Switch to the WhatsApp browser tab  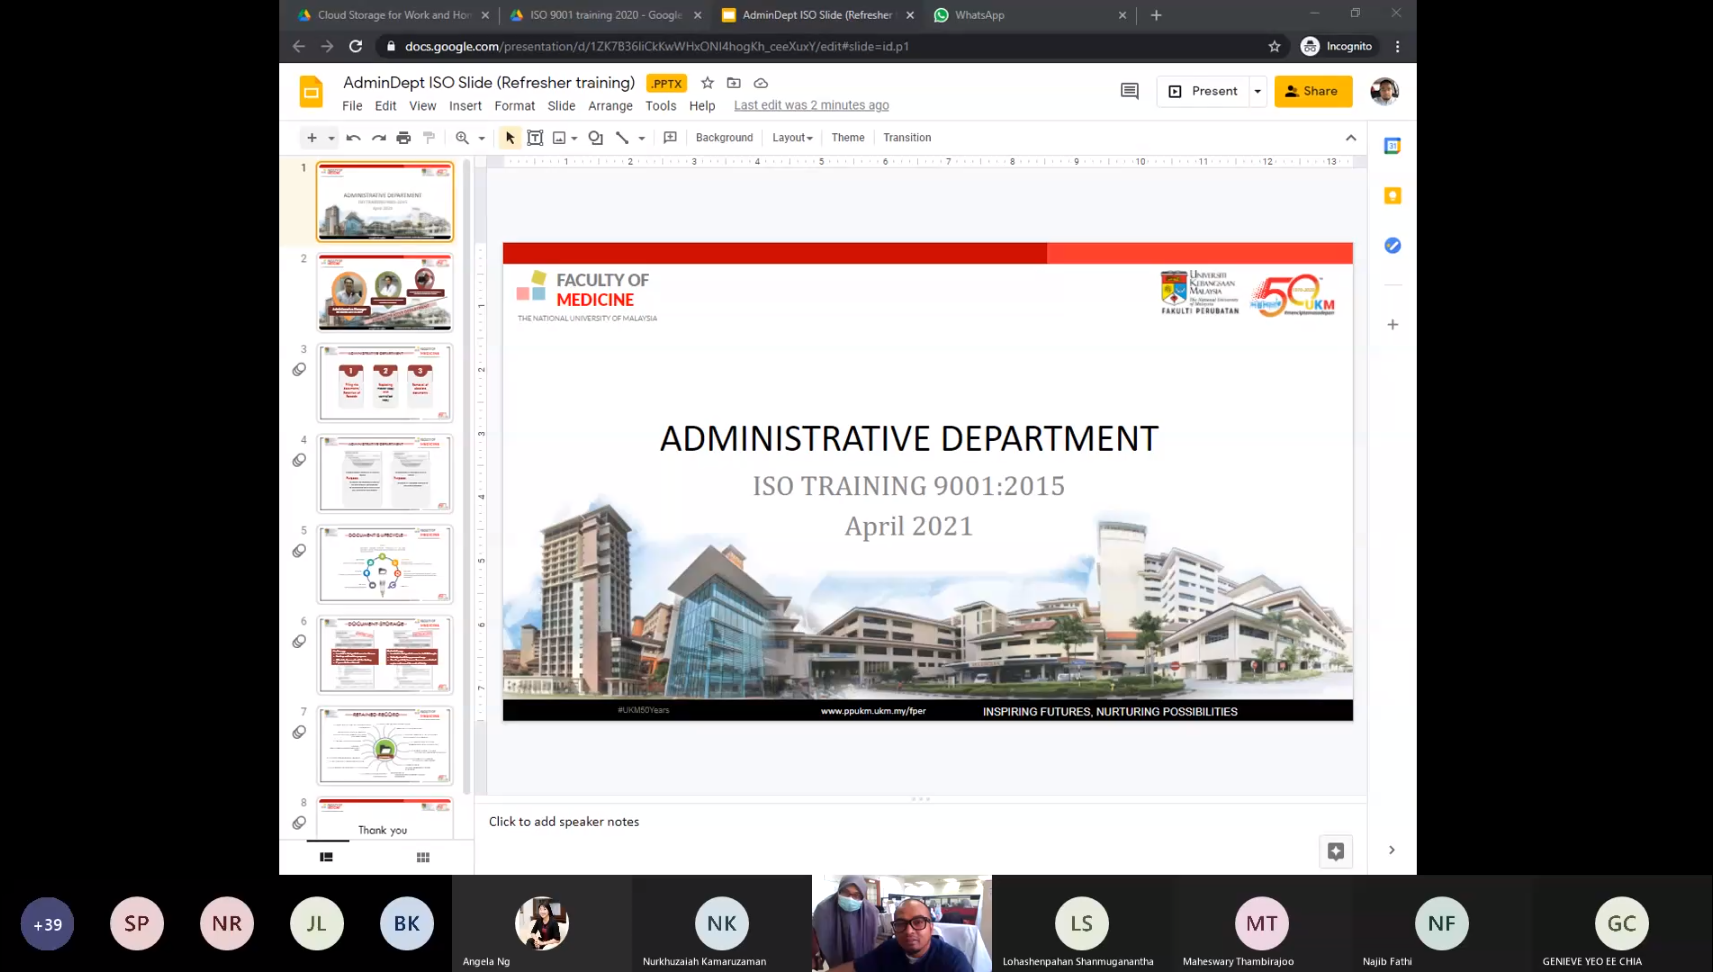(978, 15)
